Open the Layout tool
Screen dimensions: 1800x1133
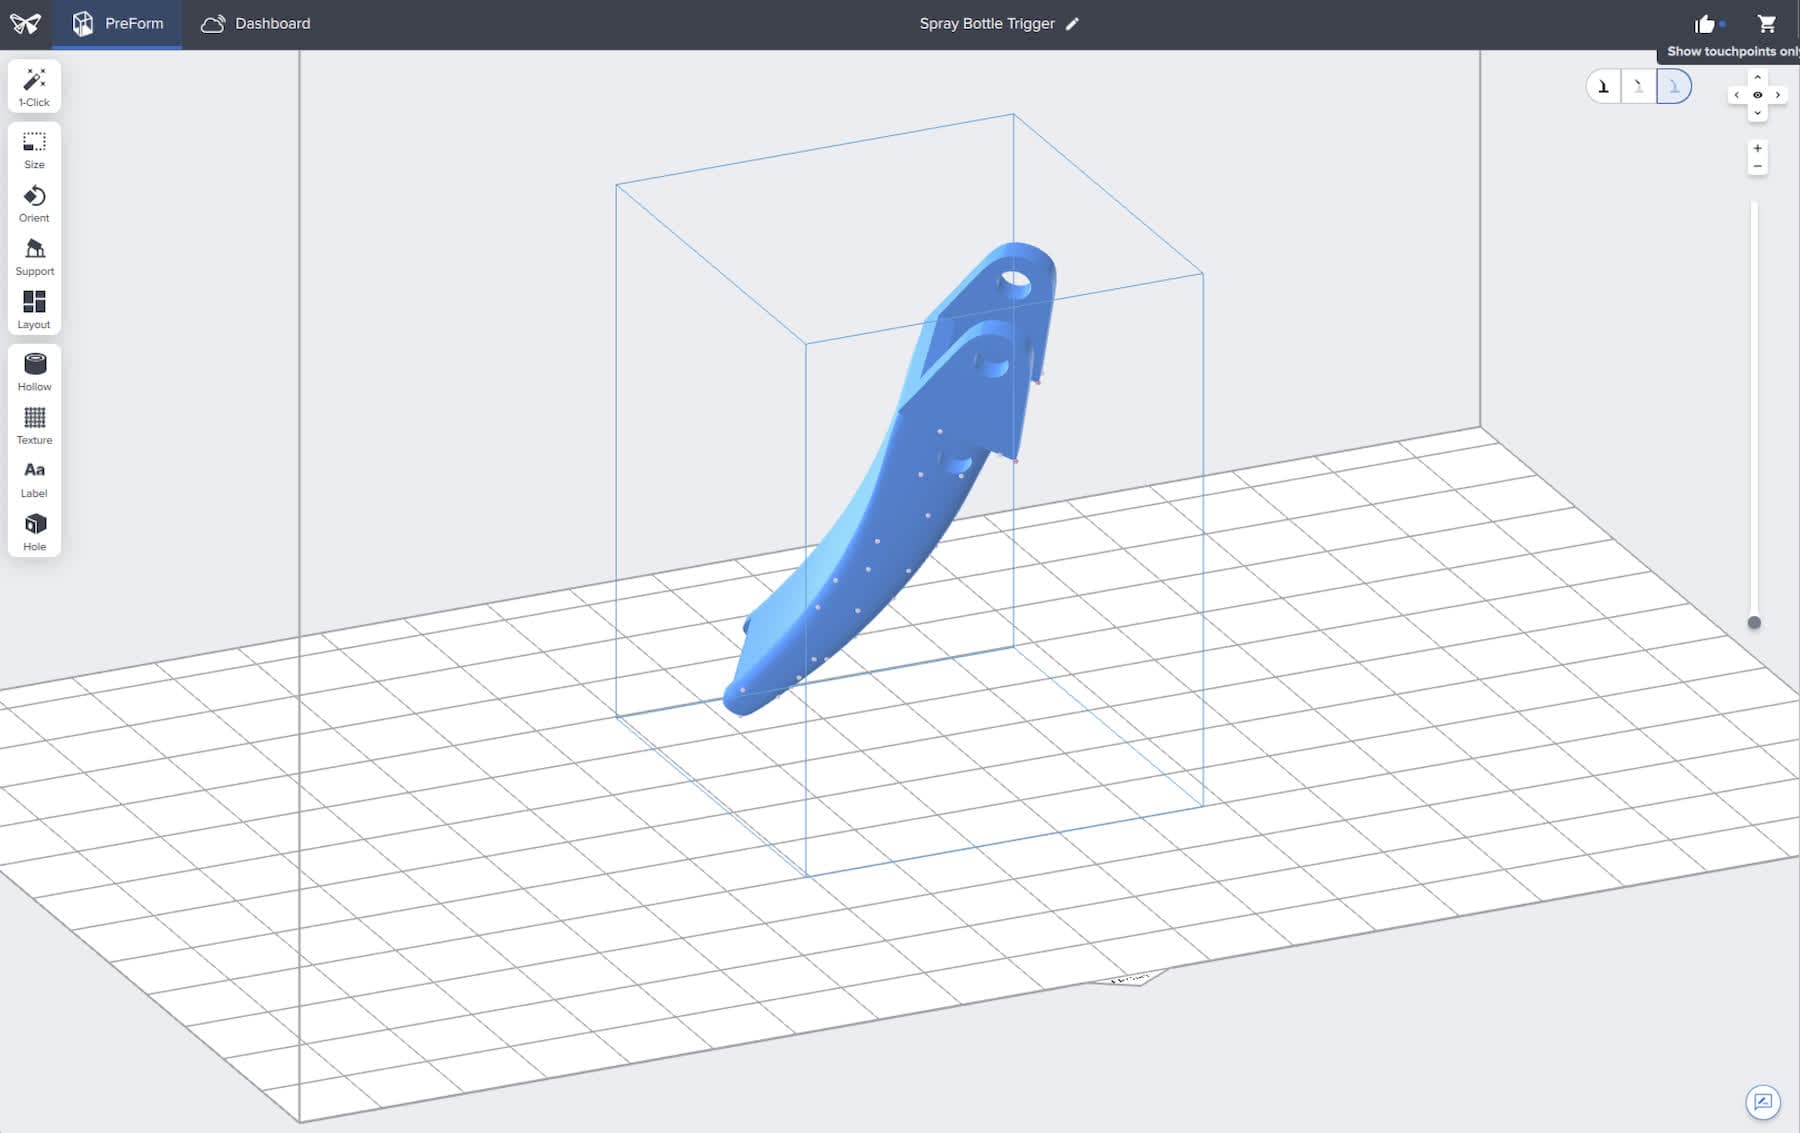pos(34,310)
